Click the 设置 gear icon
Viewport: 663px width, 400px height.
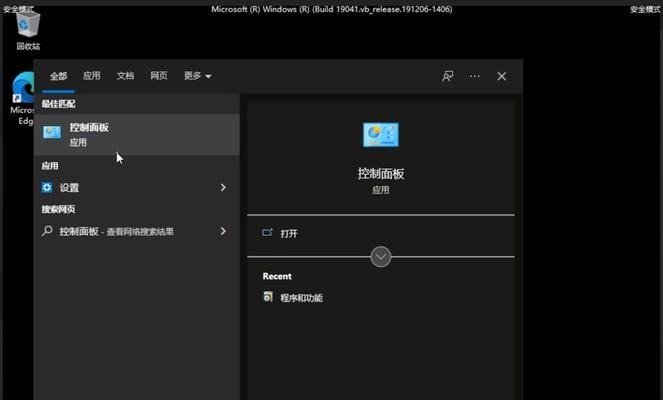pyautogui.click(x=47, y=187)
